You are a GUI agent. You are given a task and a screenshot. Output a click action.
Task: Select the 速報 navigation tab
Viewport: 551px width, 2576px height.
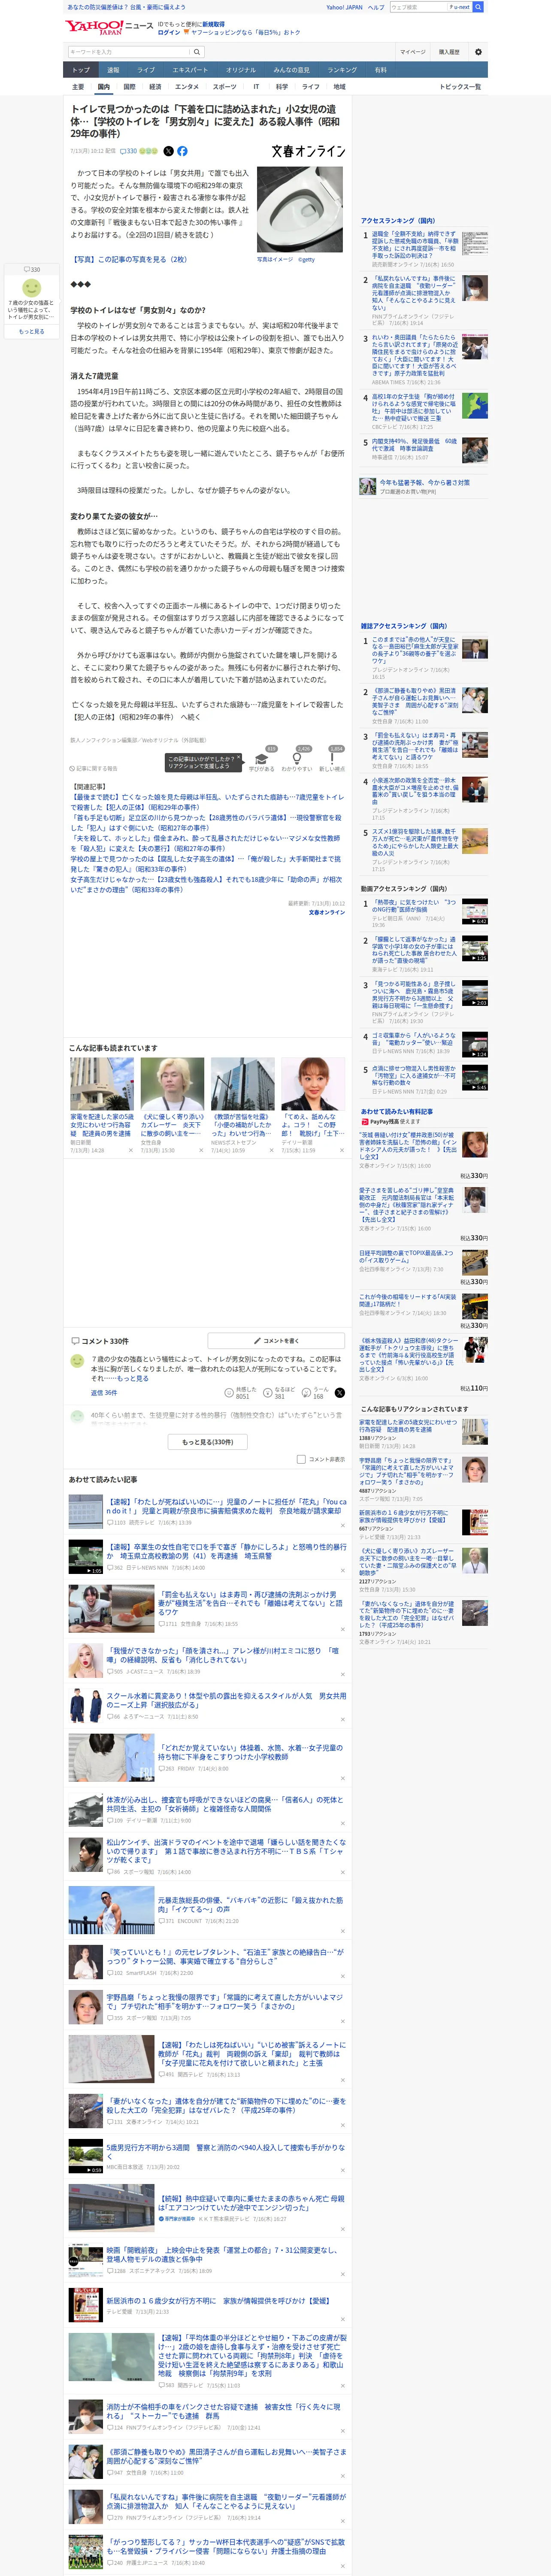click(113, 70)
